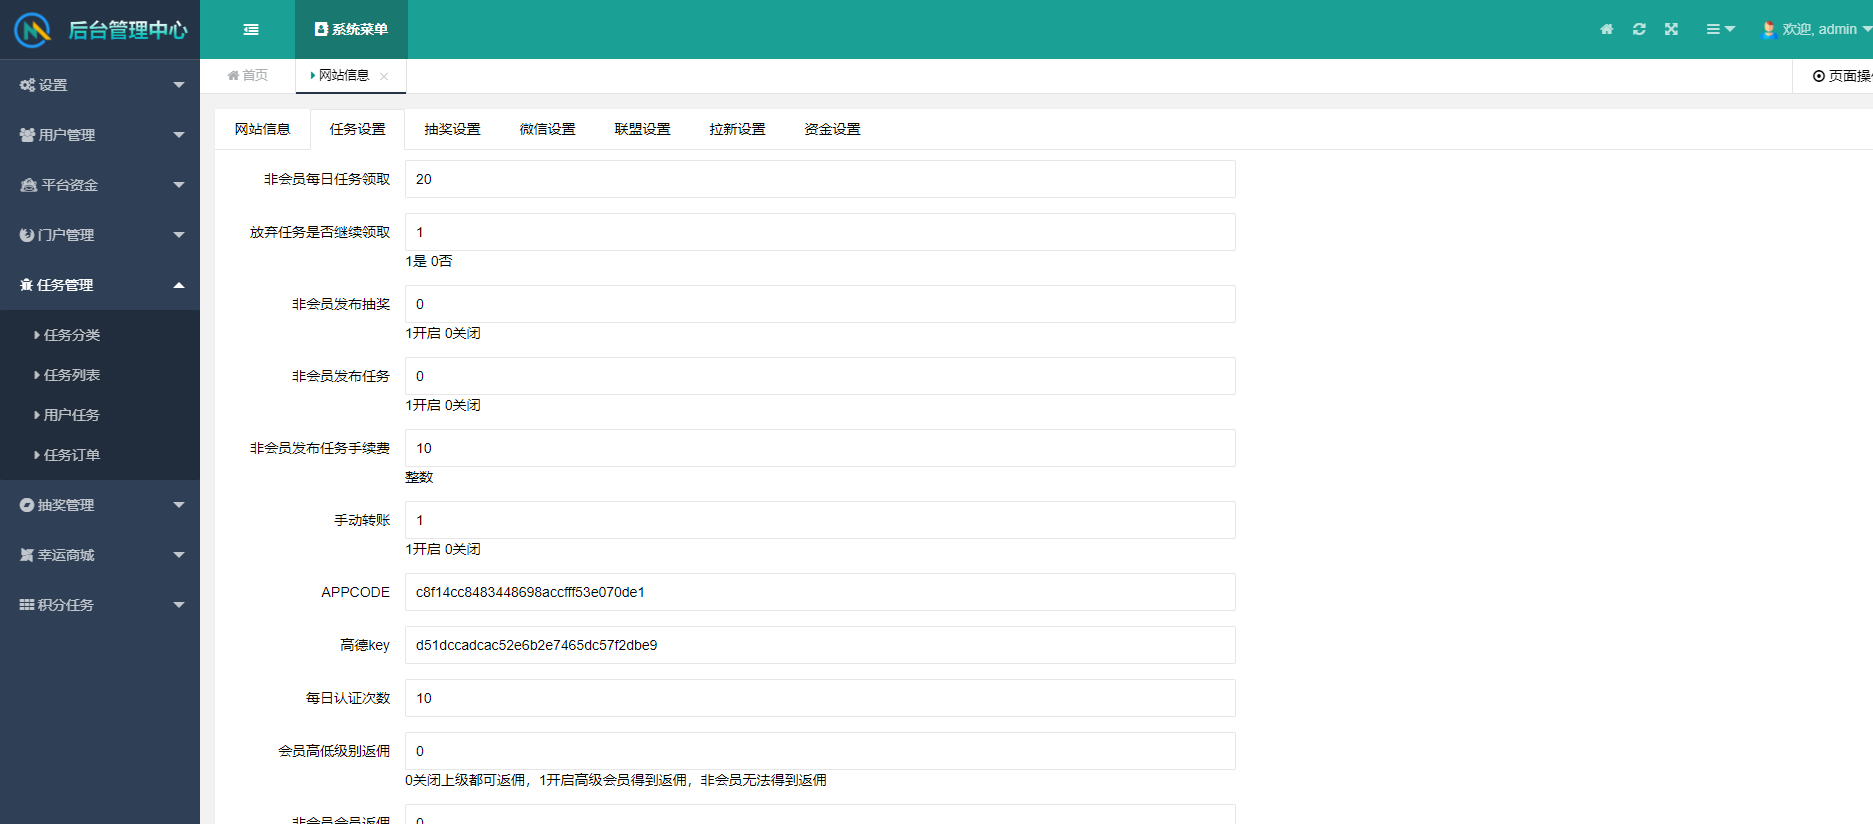Toggle fullscreen with the expand icon
Viewport: 1873px width, 824px height.
point(1671,30)
